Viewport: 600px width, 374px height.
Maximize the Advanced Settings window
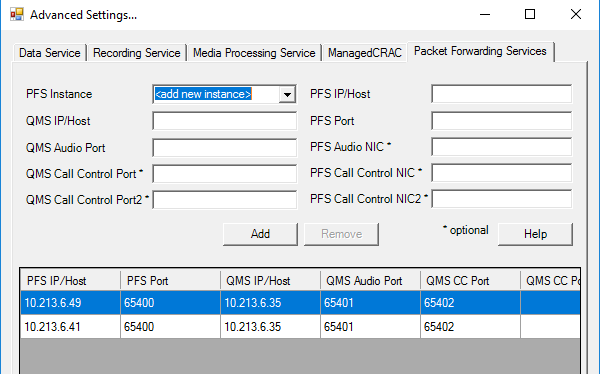pyautogui.click(x=530, y=15)
